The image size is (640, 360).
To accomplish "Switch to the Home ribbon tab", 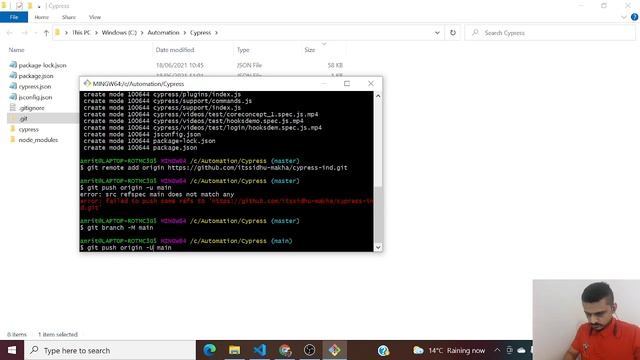I will [42, 17].
